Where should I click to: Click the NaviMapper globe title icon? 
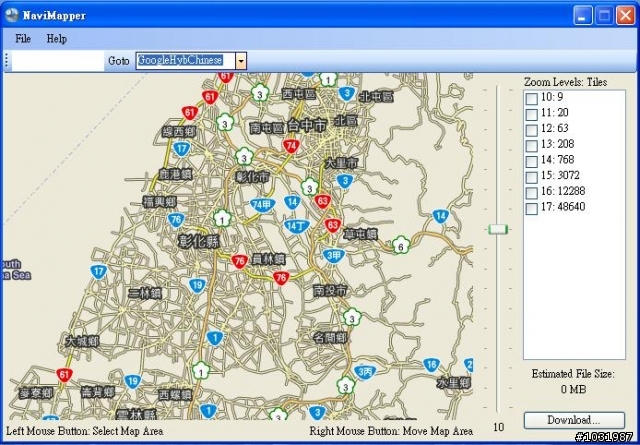(12, 15)
